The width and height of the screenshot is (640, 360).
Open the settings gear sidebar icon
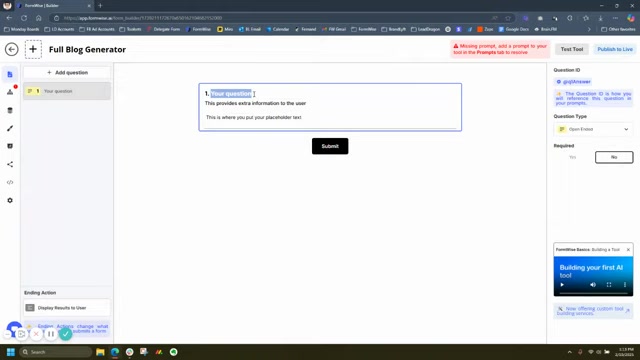10,200
